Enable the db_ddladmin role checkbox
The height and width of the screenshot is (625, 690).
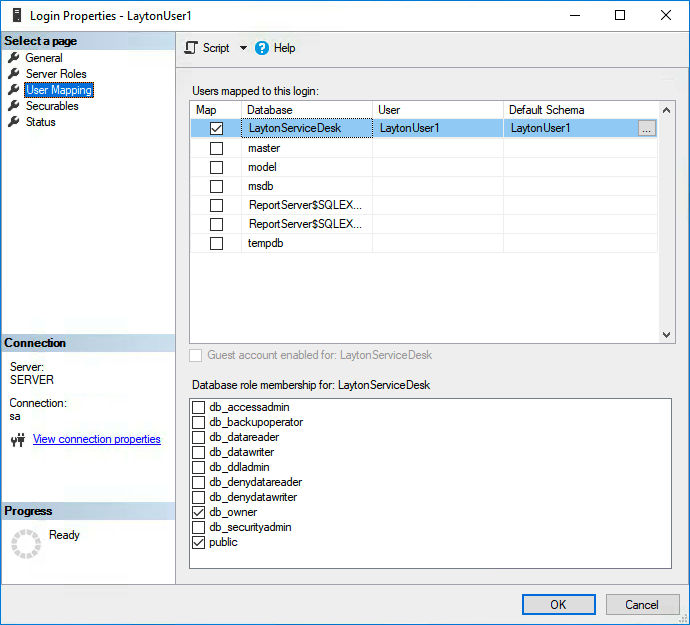198,467
